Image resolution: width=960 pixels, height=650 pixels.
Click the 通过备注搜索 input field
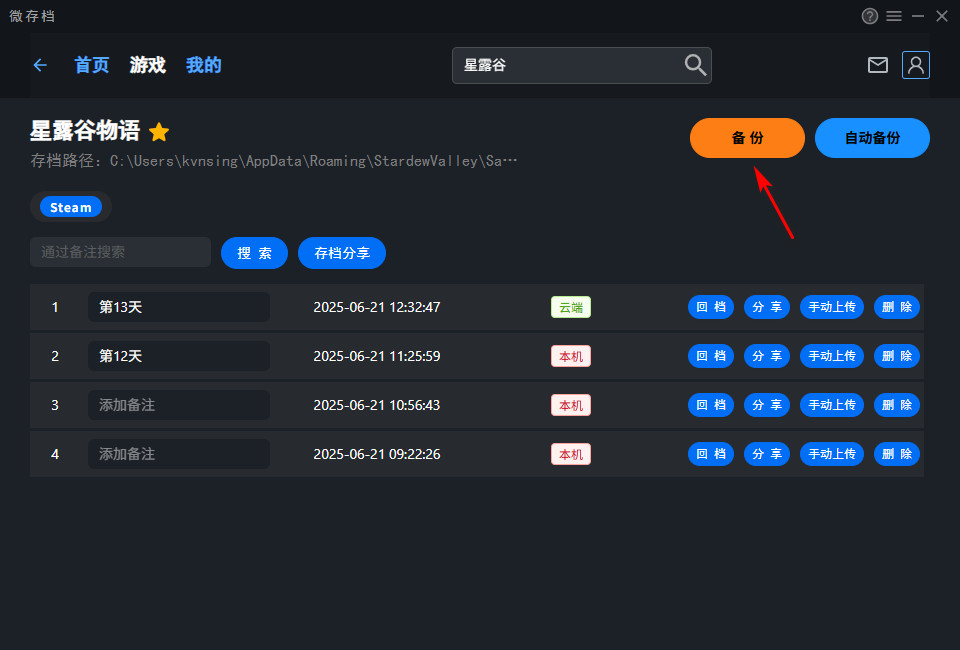pos(121,252)
